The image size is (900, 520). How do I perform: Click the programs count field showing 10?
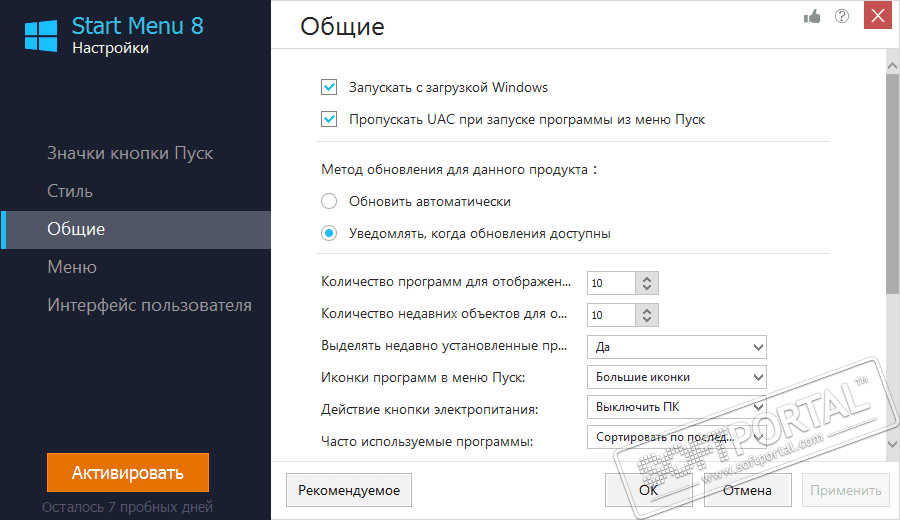coord(611,283)
